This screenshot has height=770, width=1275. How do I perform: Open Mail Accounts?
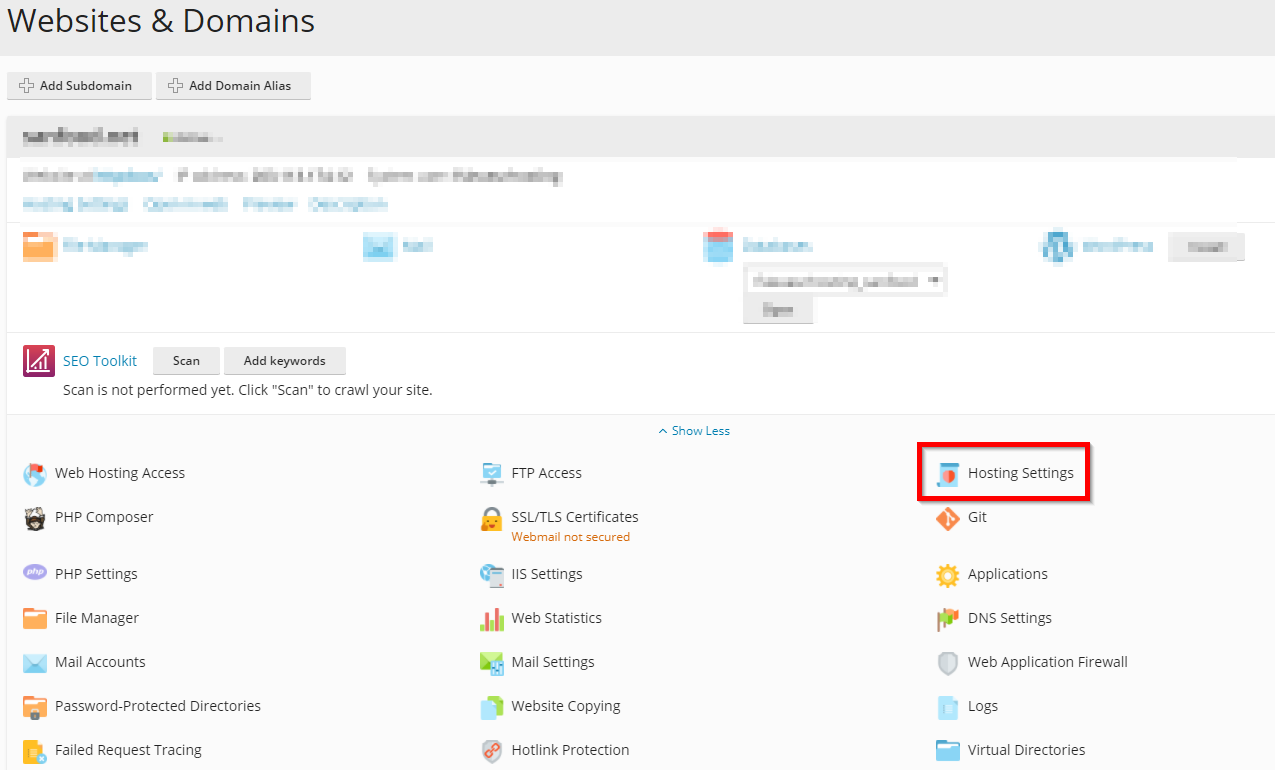coord(100,661)
